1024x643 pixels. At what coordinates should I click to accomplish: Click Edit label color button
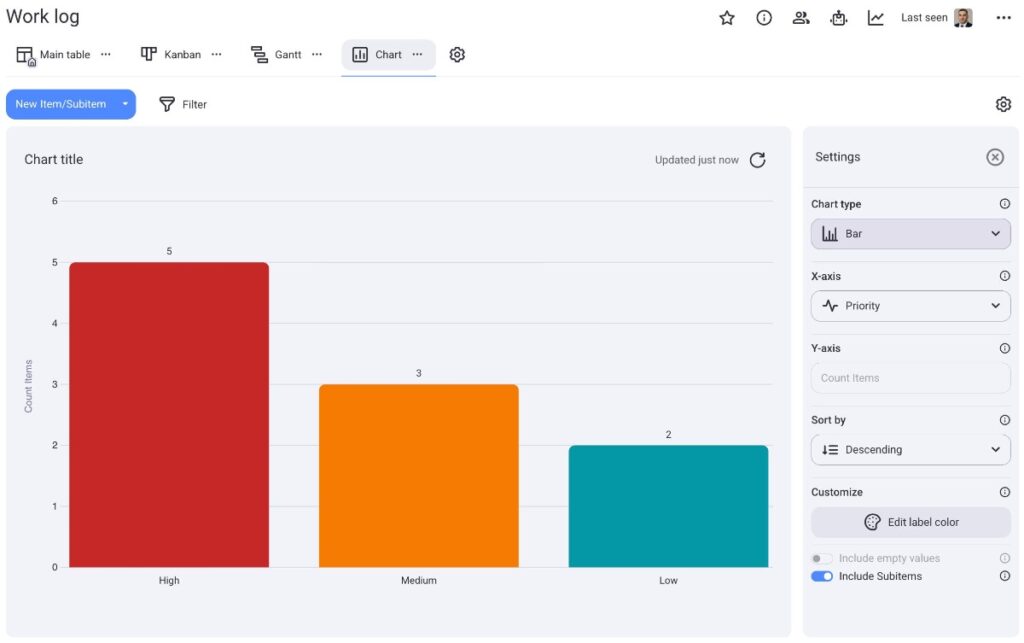[x=910, y=522]
